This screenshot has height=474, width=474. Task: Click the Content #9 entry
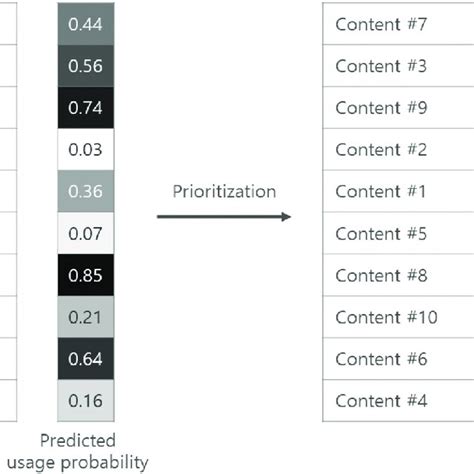(x=398, y=108)
